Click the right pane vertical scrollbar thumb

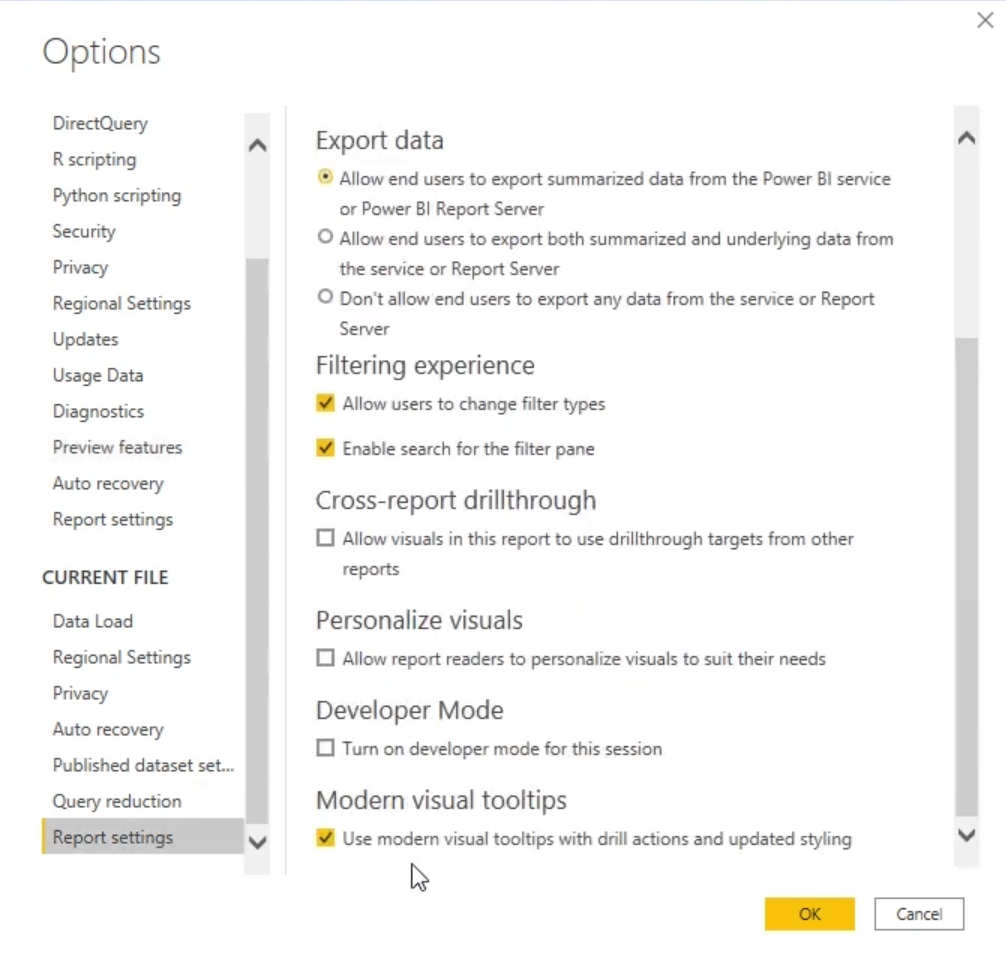point(966,575)
